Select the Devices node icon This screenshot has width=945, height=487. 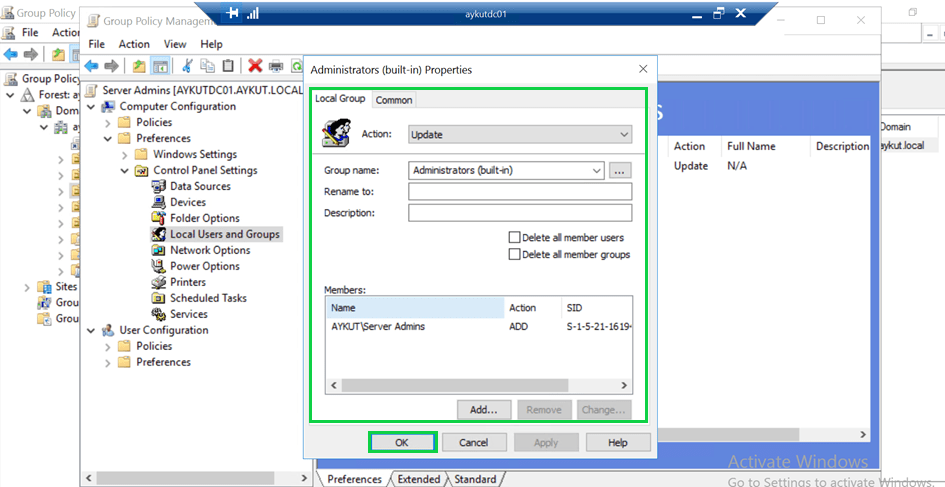pos(159,202)
